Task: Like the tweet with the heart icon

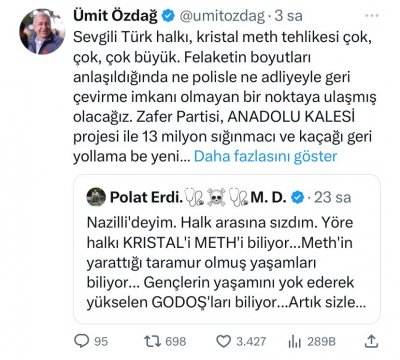Action: [x=224, y=341]
